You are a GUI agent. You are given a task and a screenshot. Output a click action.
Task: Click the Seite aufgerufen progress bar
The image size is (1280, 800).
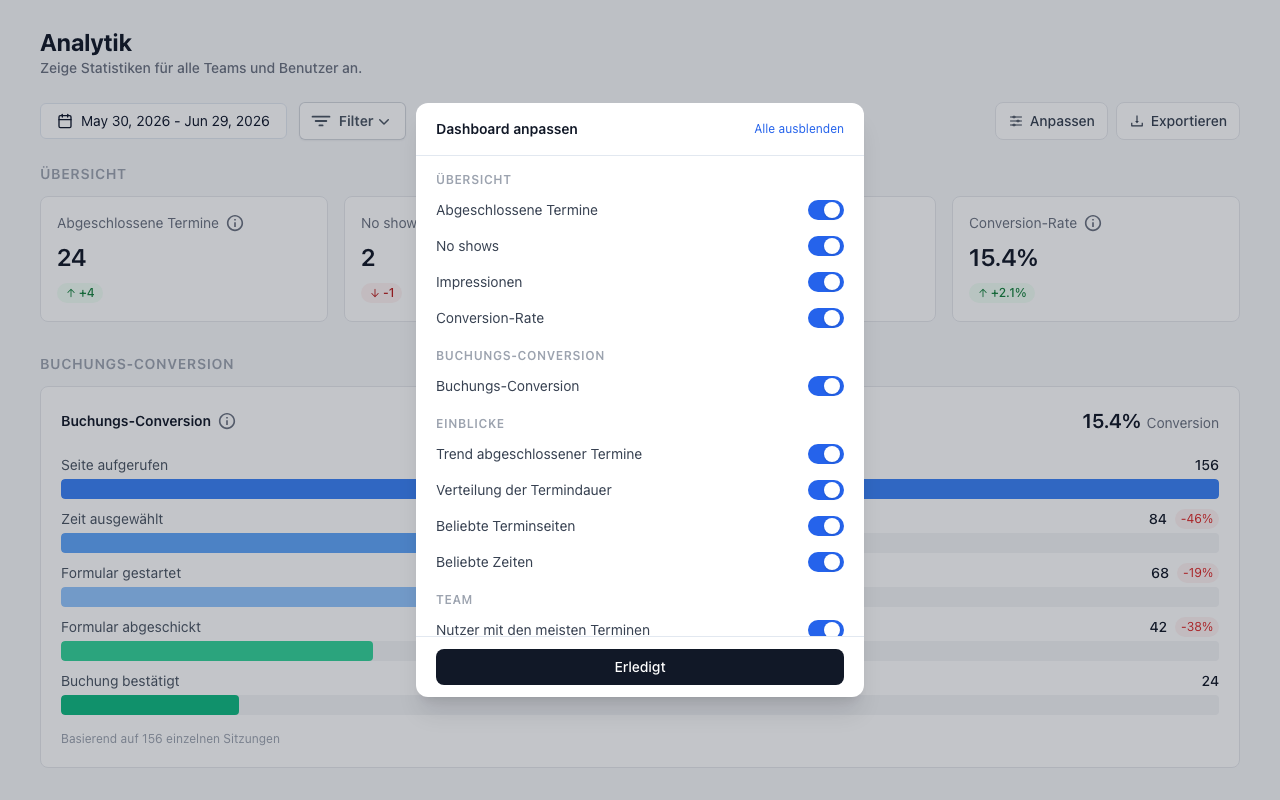[640, 489]
